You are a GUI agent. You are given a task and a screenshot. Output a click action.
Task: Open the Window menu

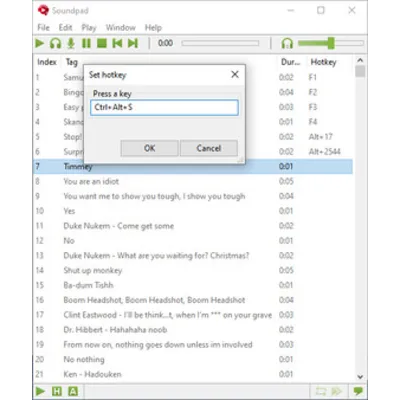point(121,28)
